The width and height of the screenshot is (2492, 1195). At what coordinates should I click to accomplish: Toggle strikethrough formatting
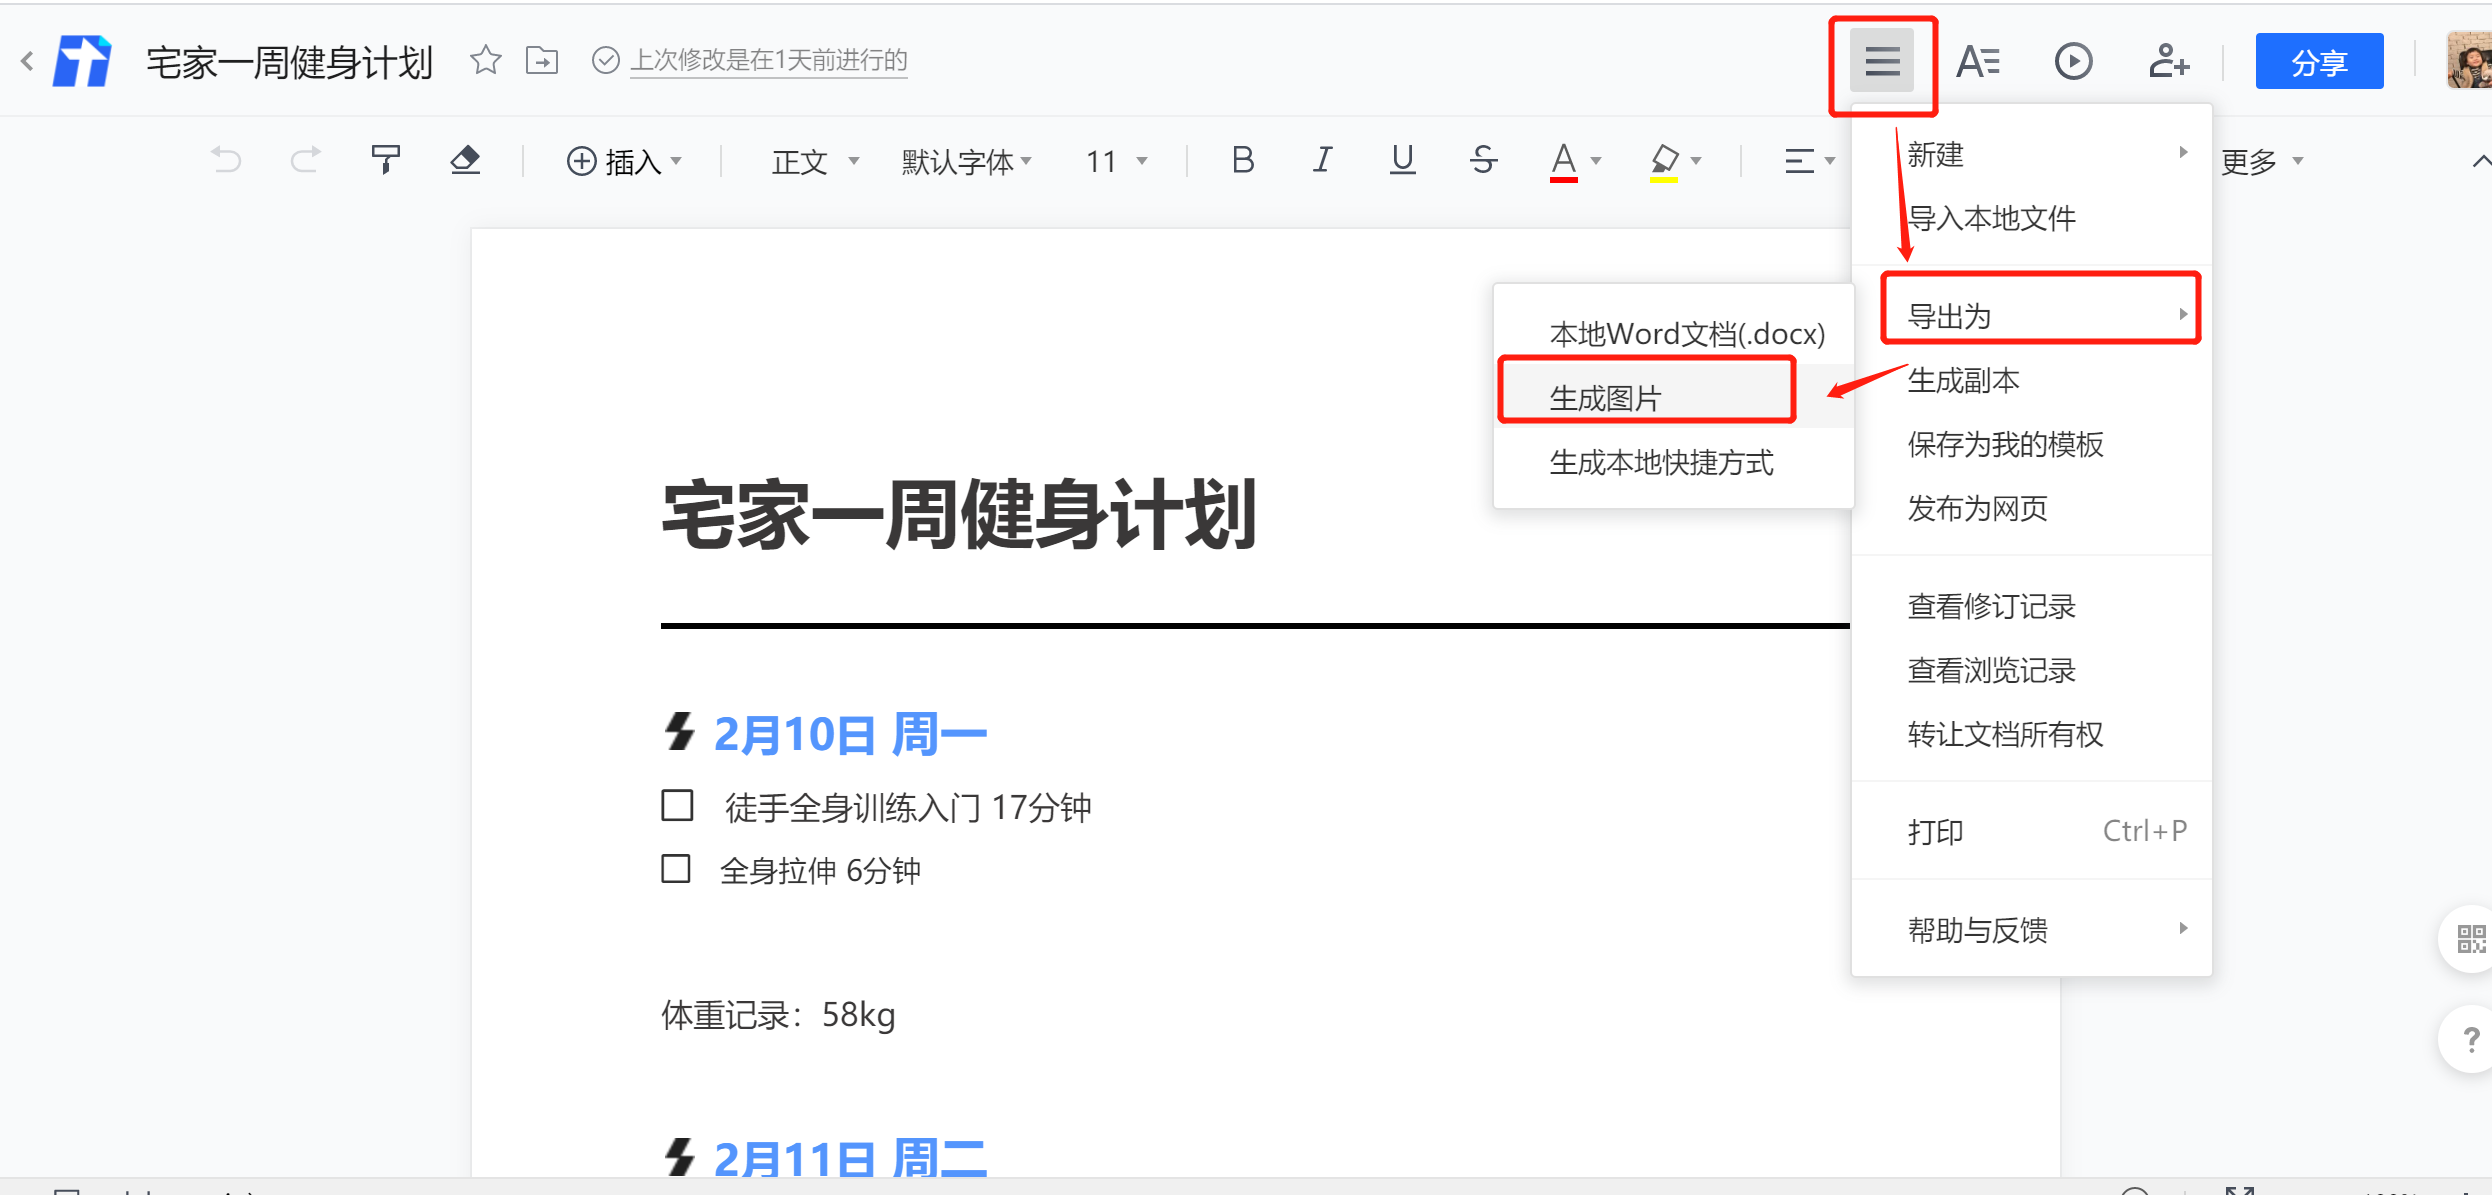(x=1483, y=160)
